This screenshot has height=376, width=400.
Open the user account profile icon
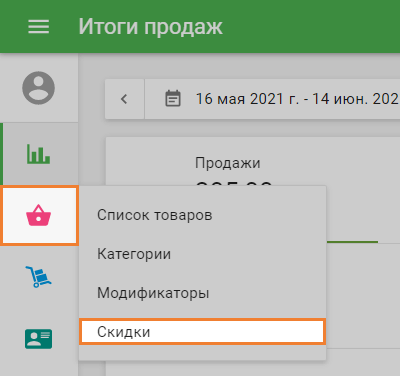coord(39,88)
